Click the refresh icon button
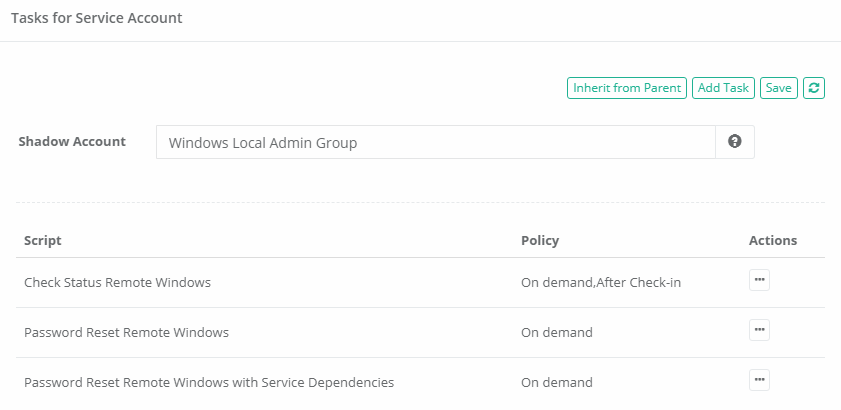Image resolution: width=841 pixels, height=410 pixels. pyautogui.click(x=814, y=88)
